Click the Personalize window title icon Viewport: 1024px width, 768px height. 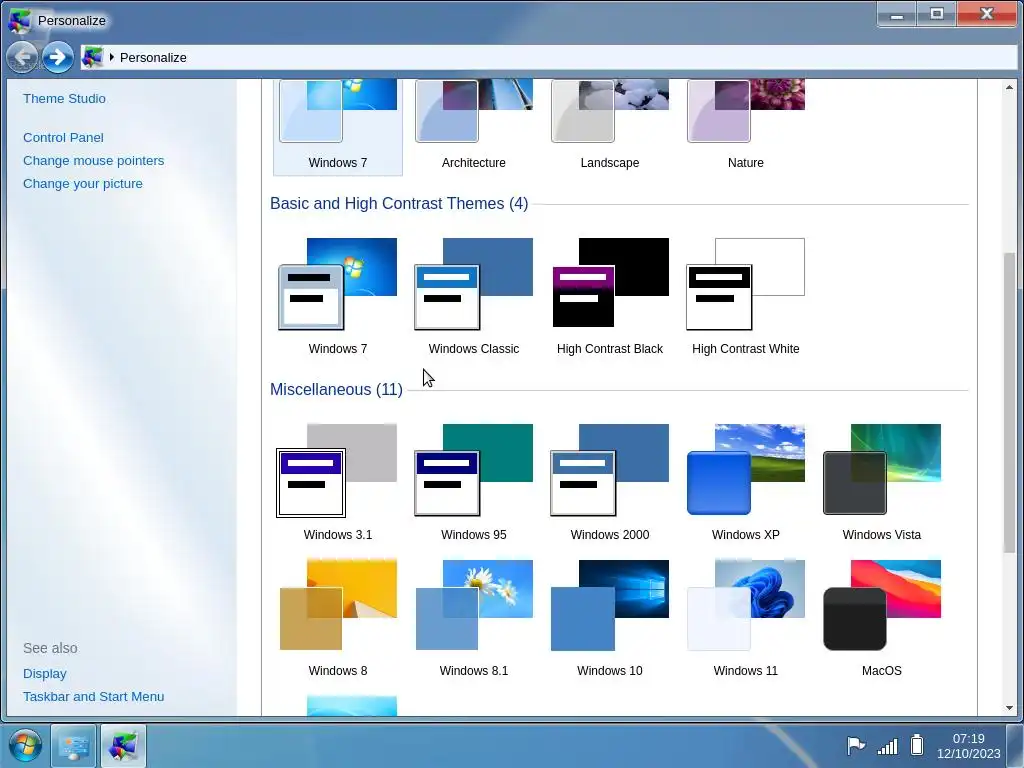[20, 21]
